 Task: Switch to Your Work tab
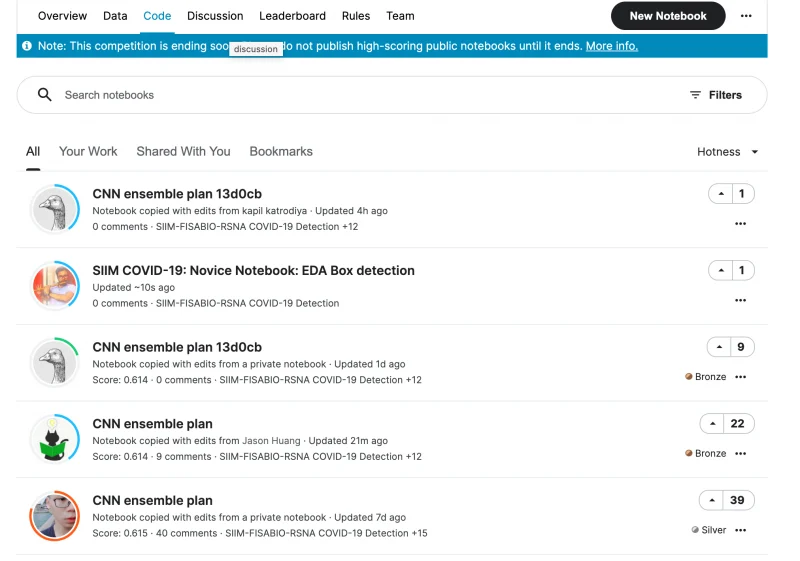click(x=88, y=151)
